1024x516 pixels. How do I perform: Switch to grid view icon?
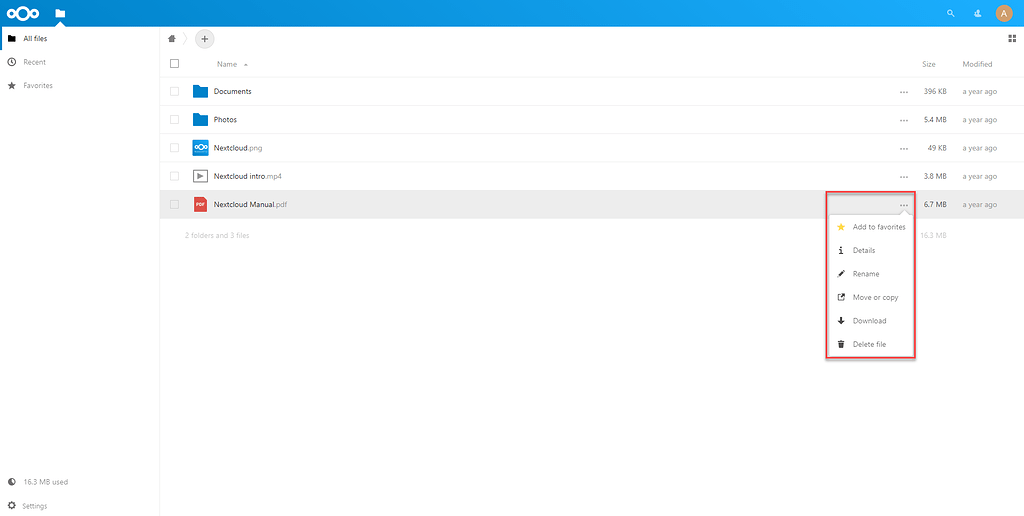point(1012,39)
